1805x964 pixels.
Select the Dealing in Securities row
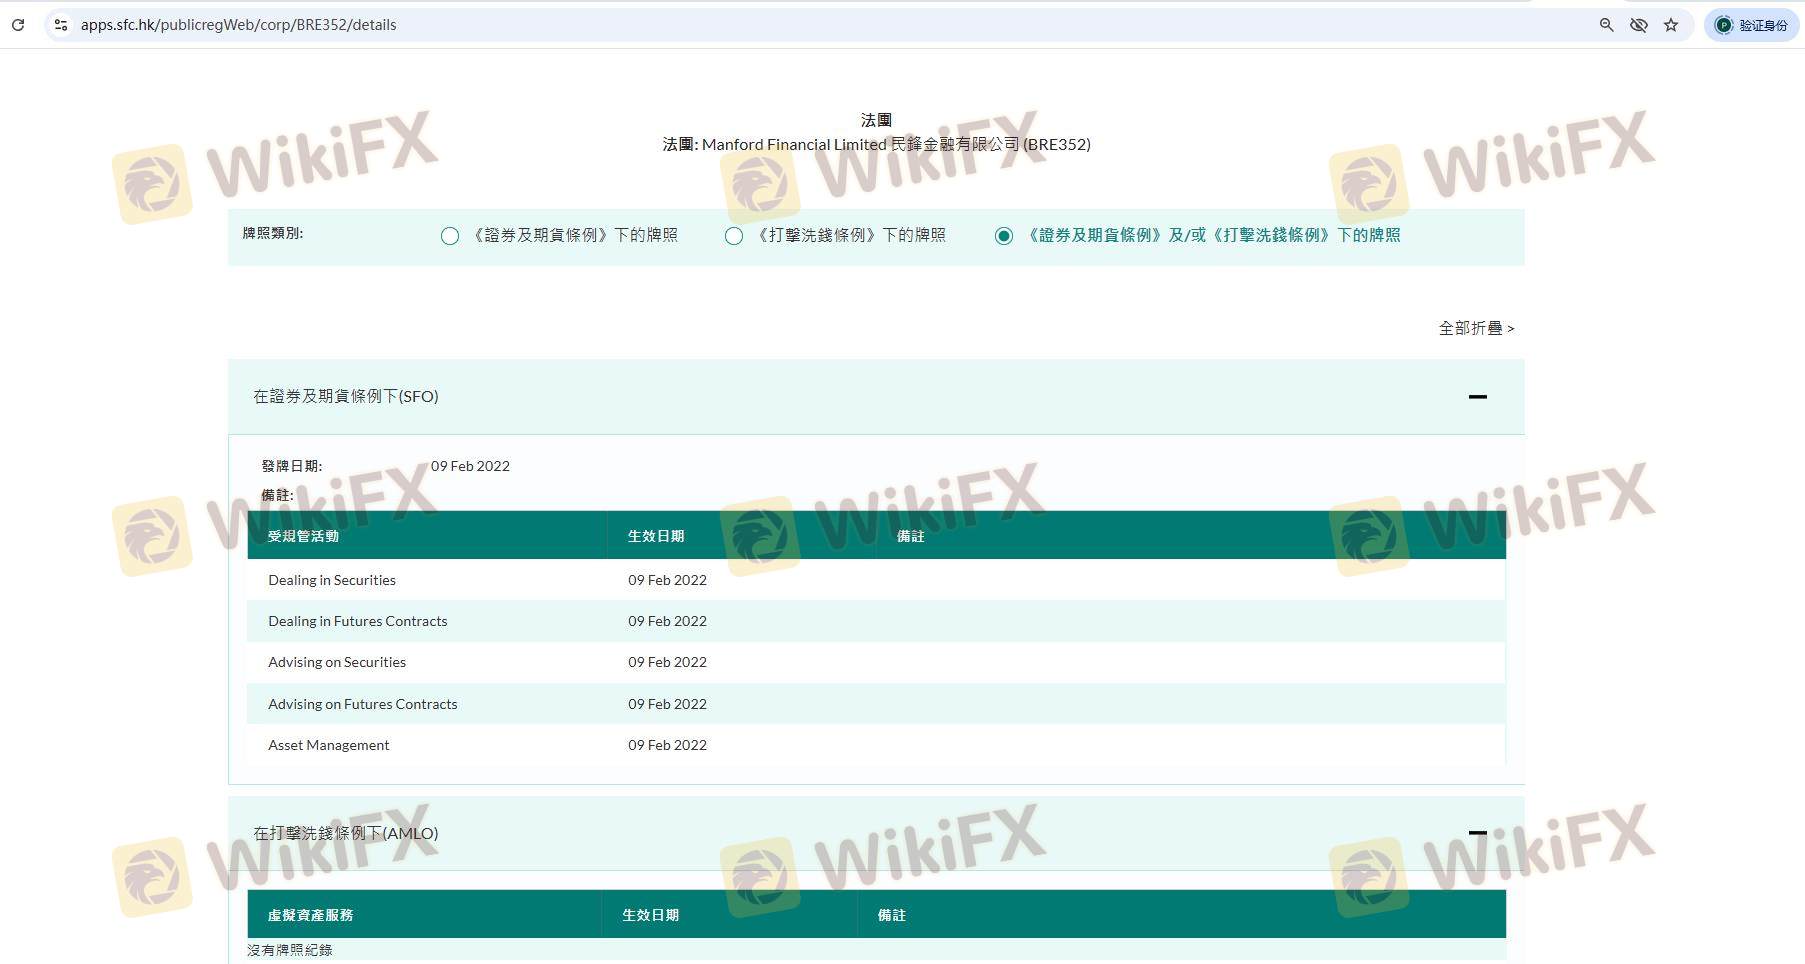coord(332,580)
